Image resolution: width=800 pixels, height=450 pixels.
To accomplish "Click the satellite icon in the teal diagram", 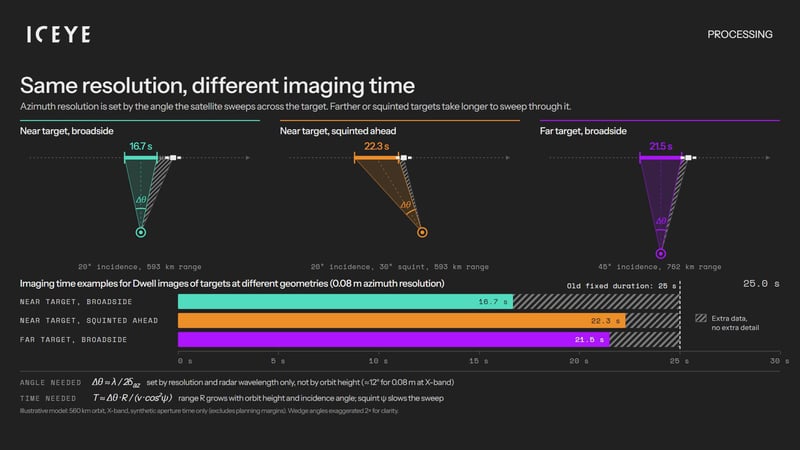I will coord(173,158).
